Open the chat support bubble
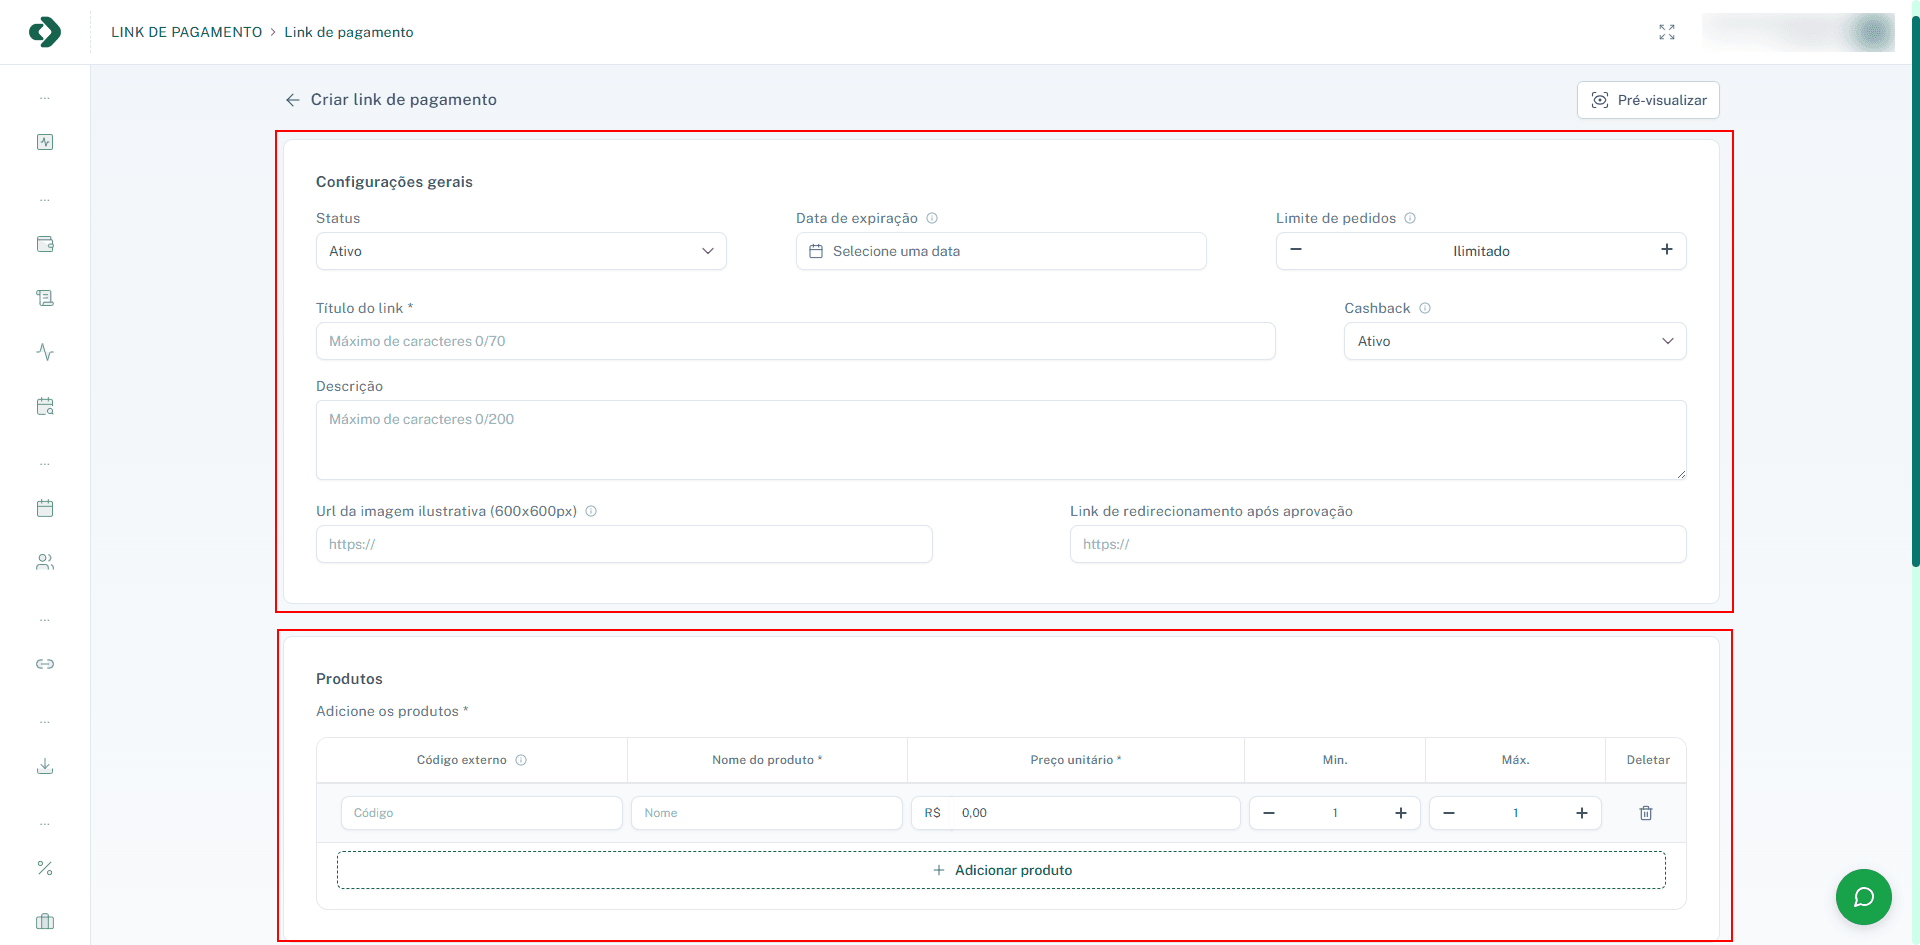Viewport: 1920px width, 945px height. (x=1863, y=897)
